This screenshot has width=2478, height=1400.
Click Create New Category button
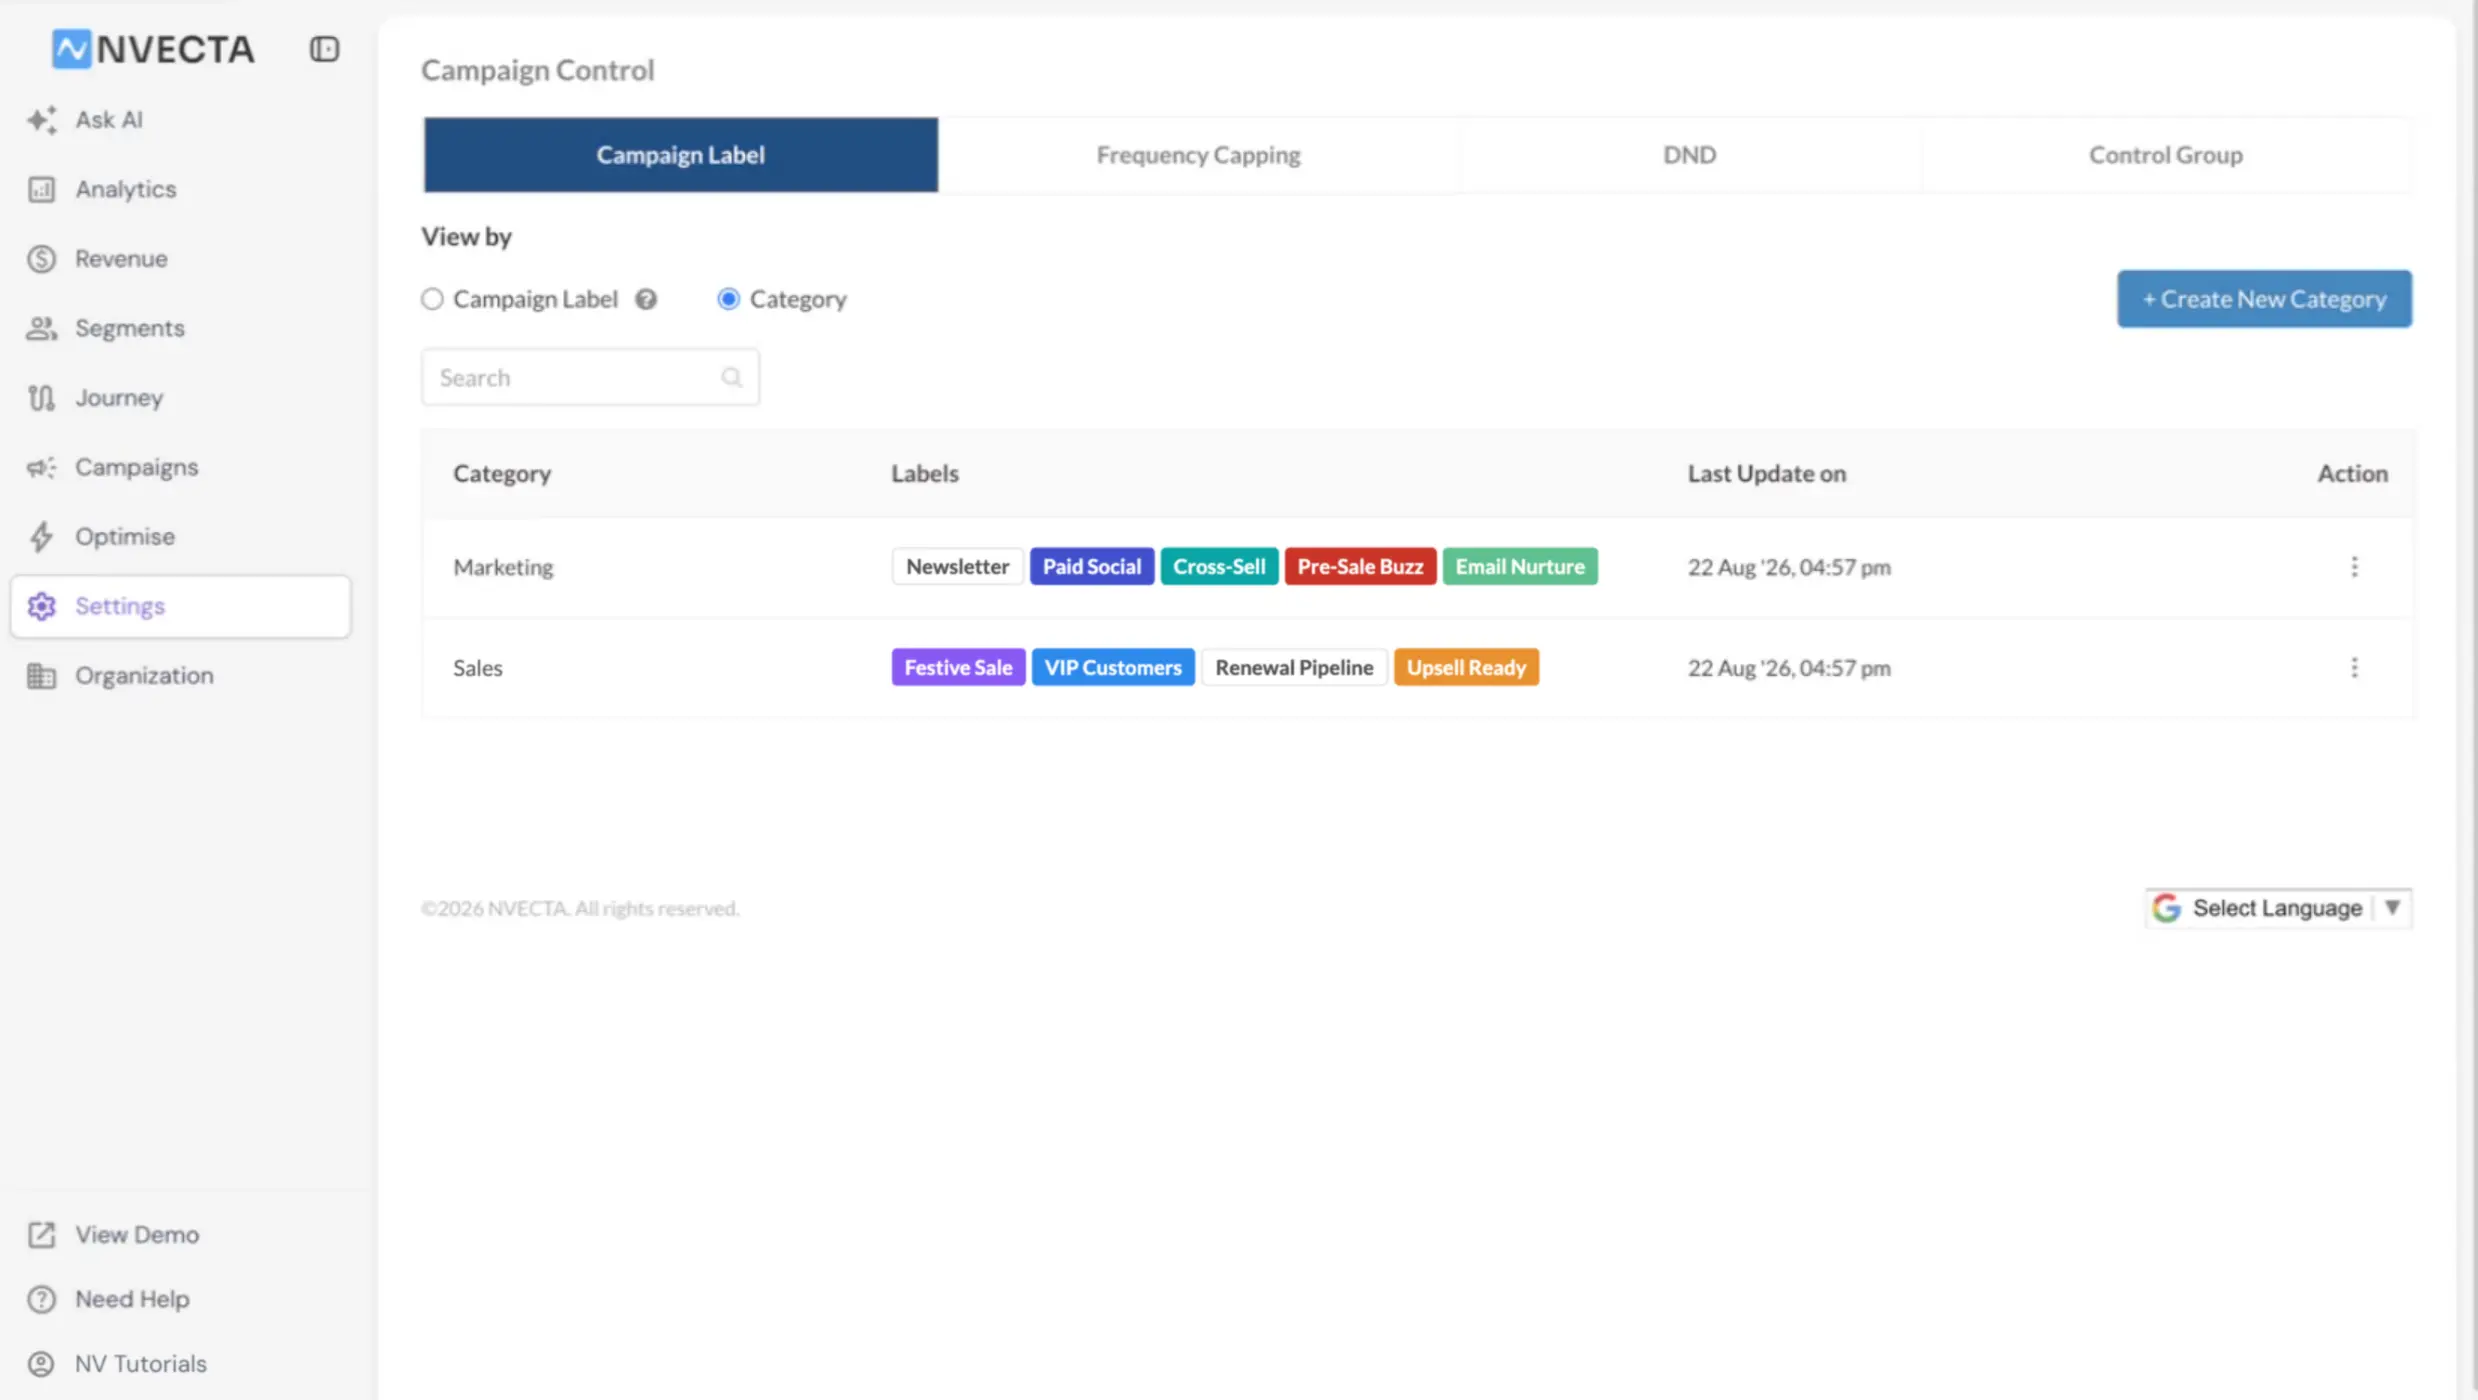(x=2264, y=299)
